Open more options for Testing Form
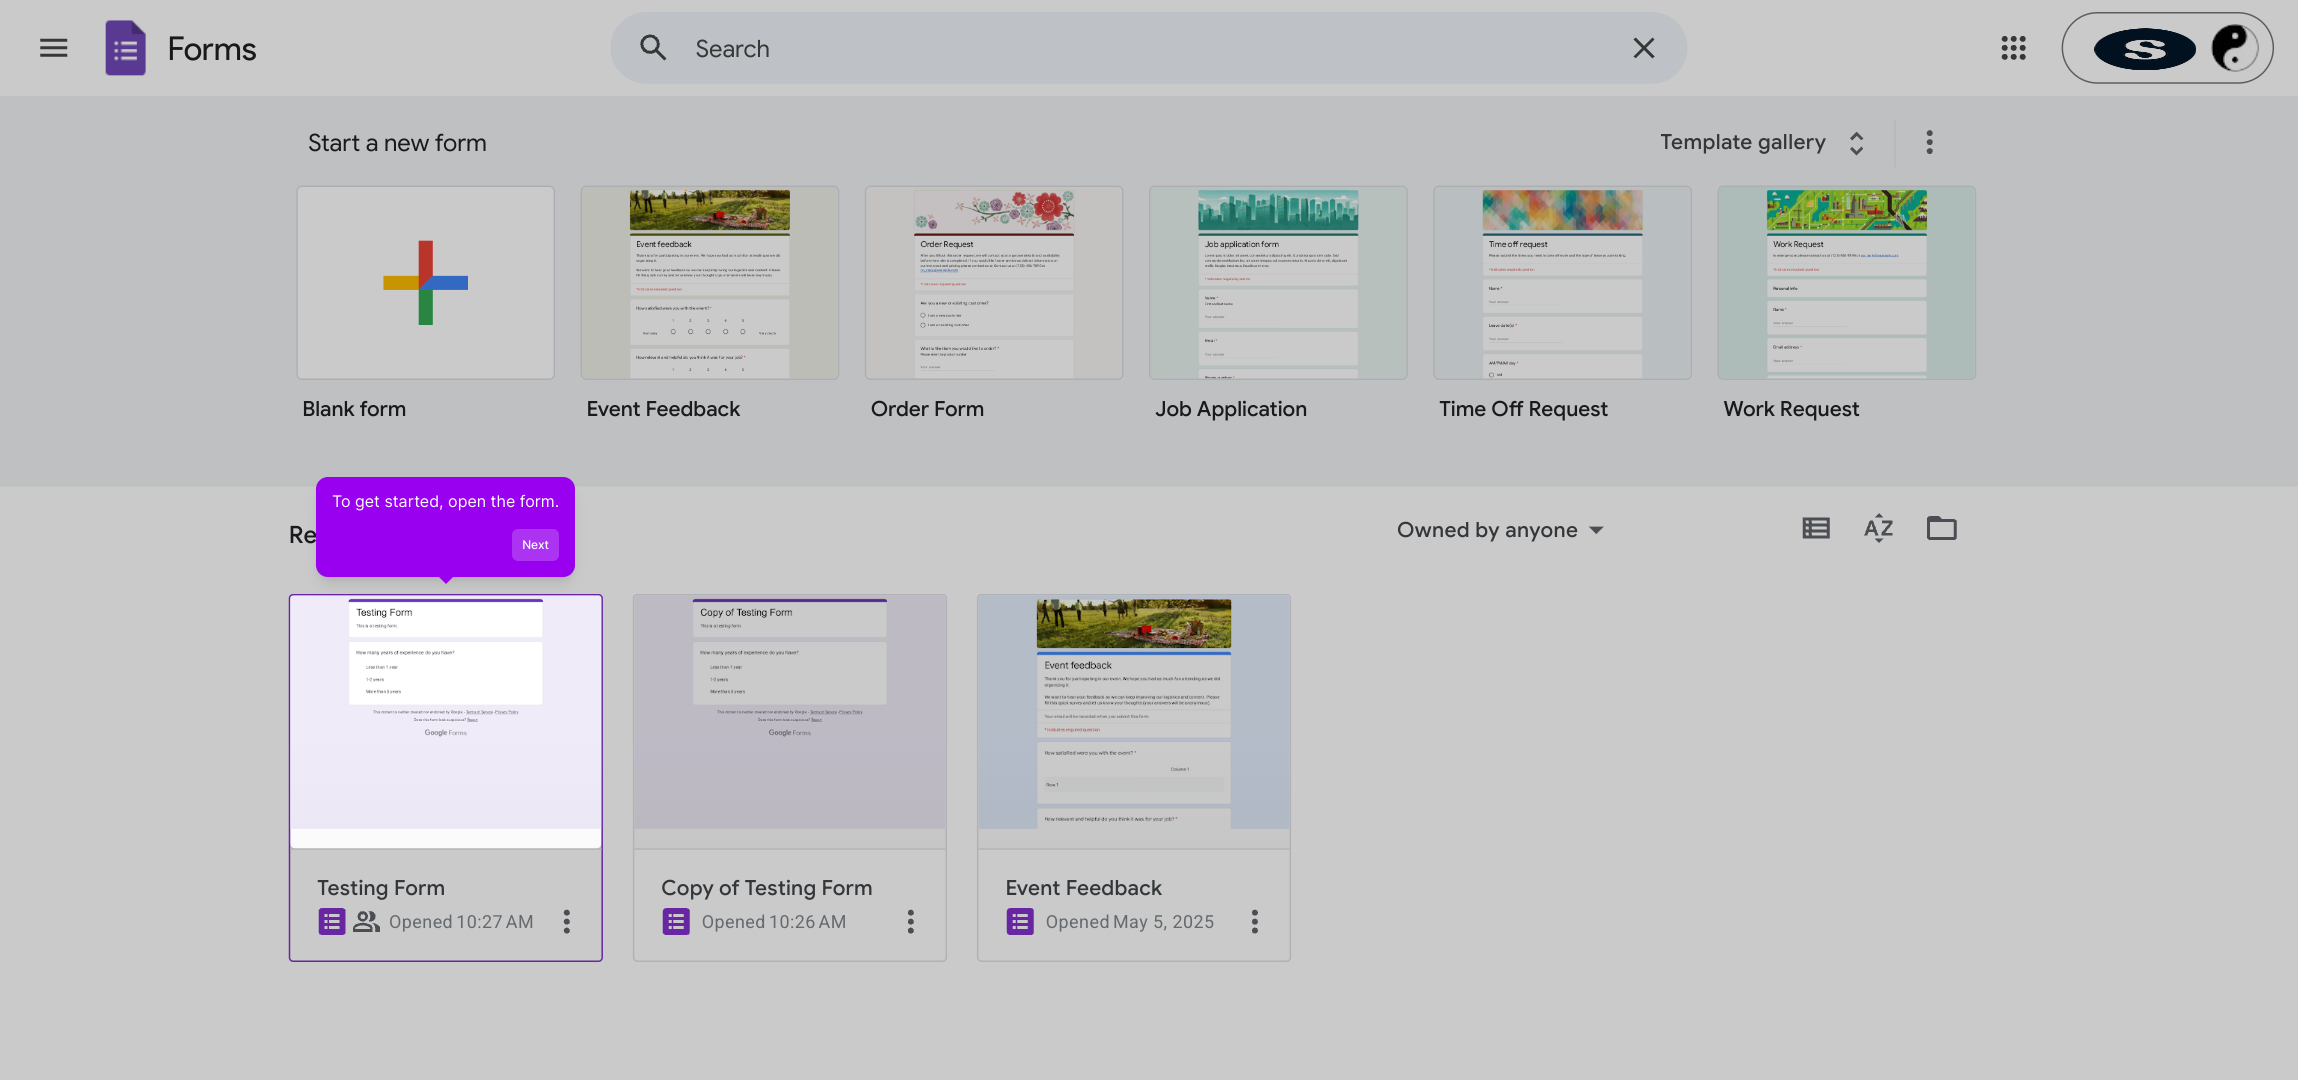The height and width of the screenshot is (1080, 2298). point(567,922)
